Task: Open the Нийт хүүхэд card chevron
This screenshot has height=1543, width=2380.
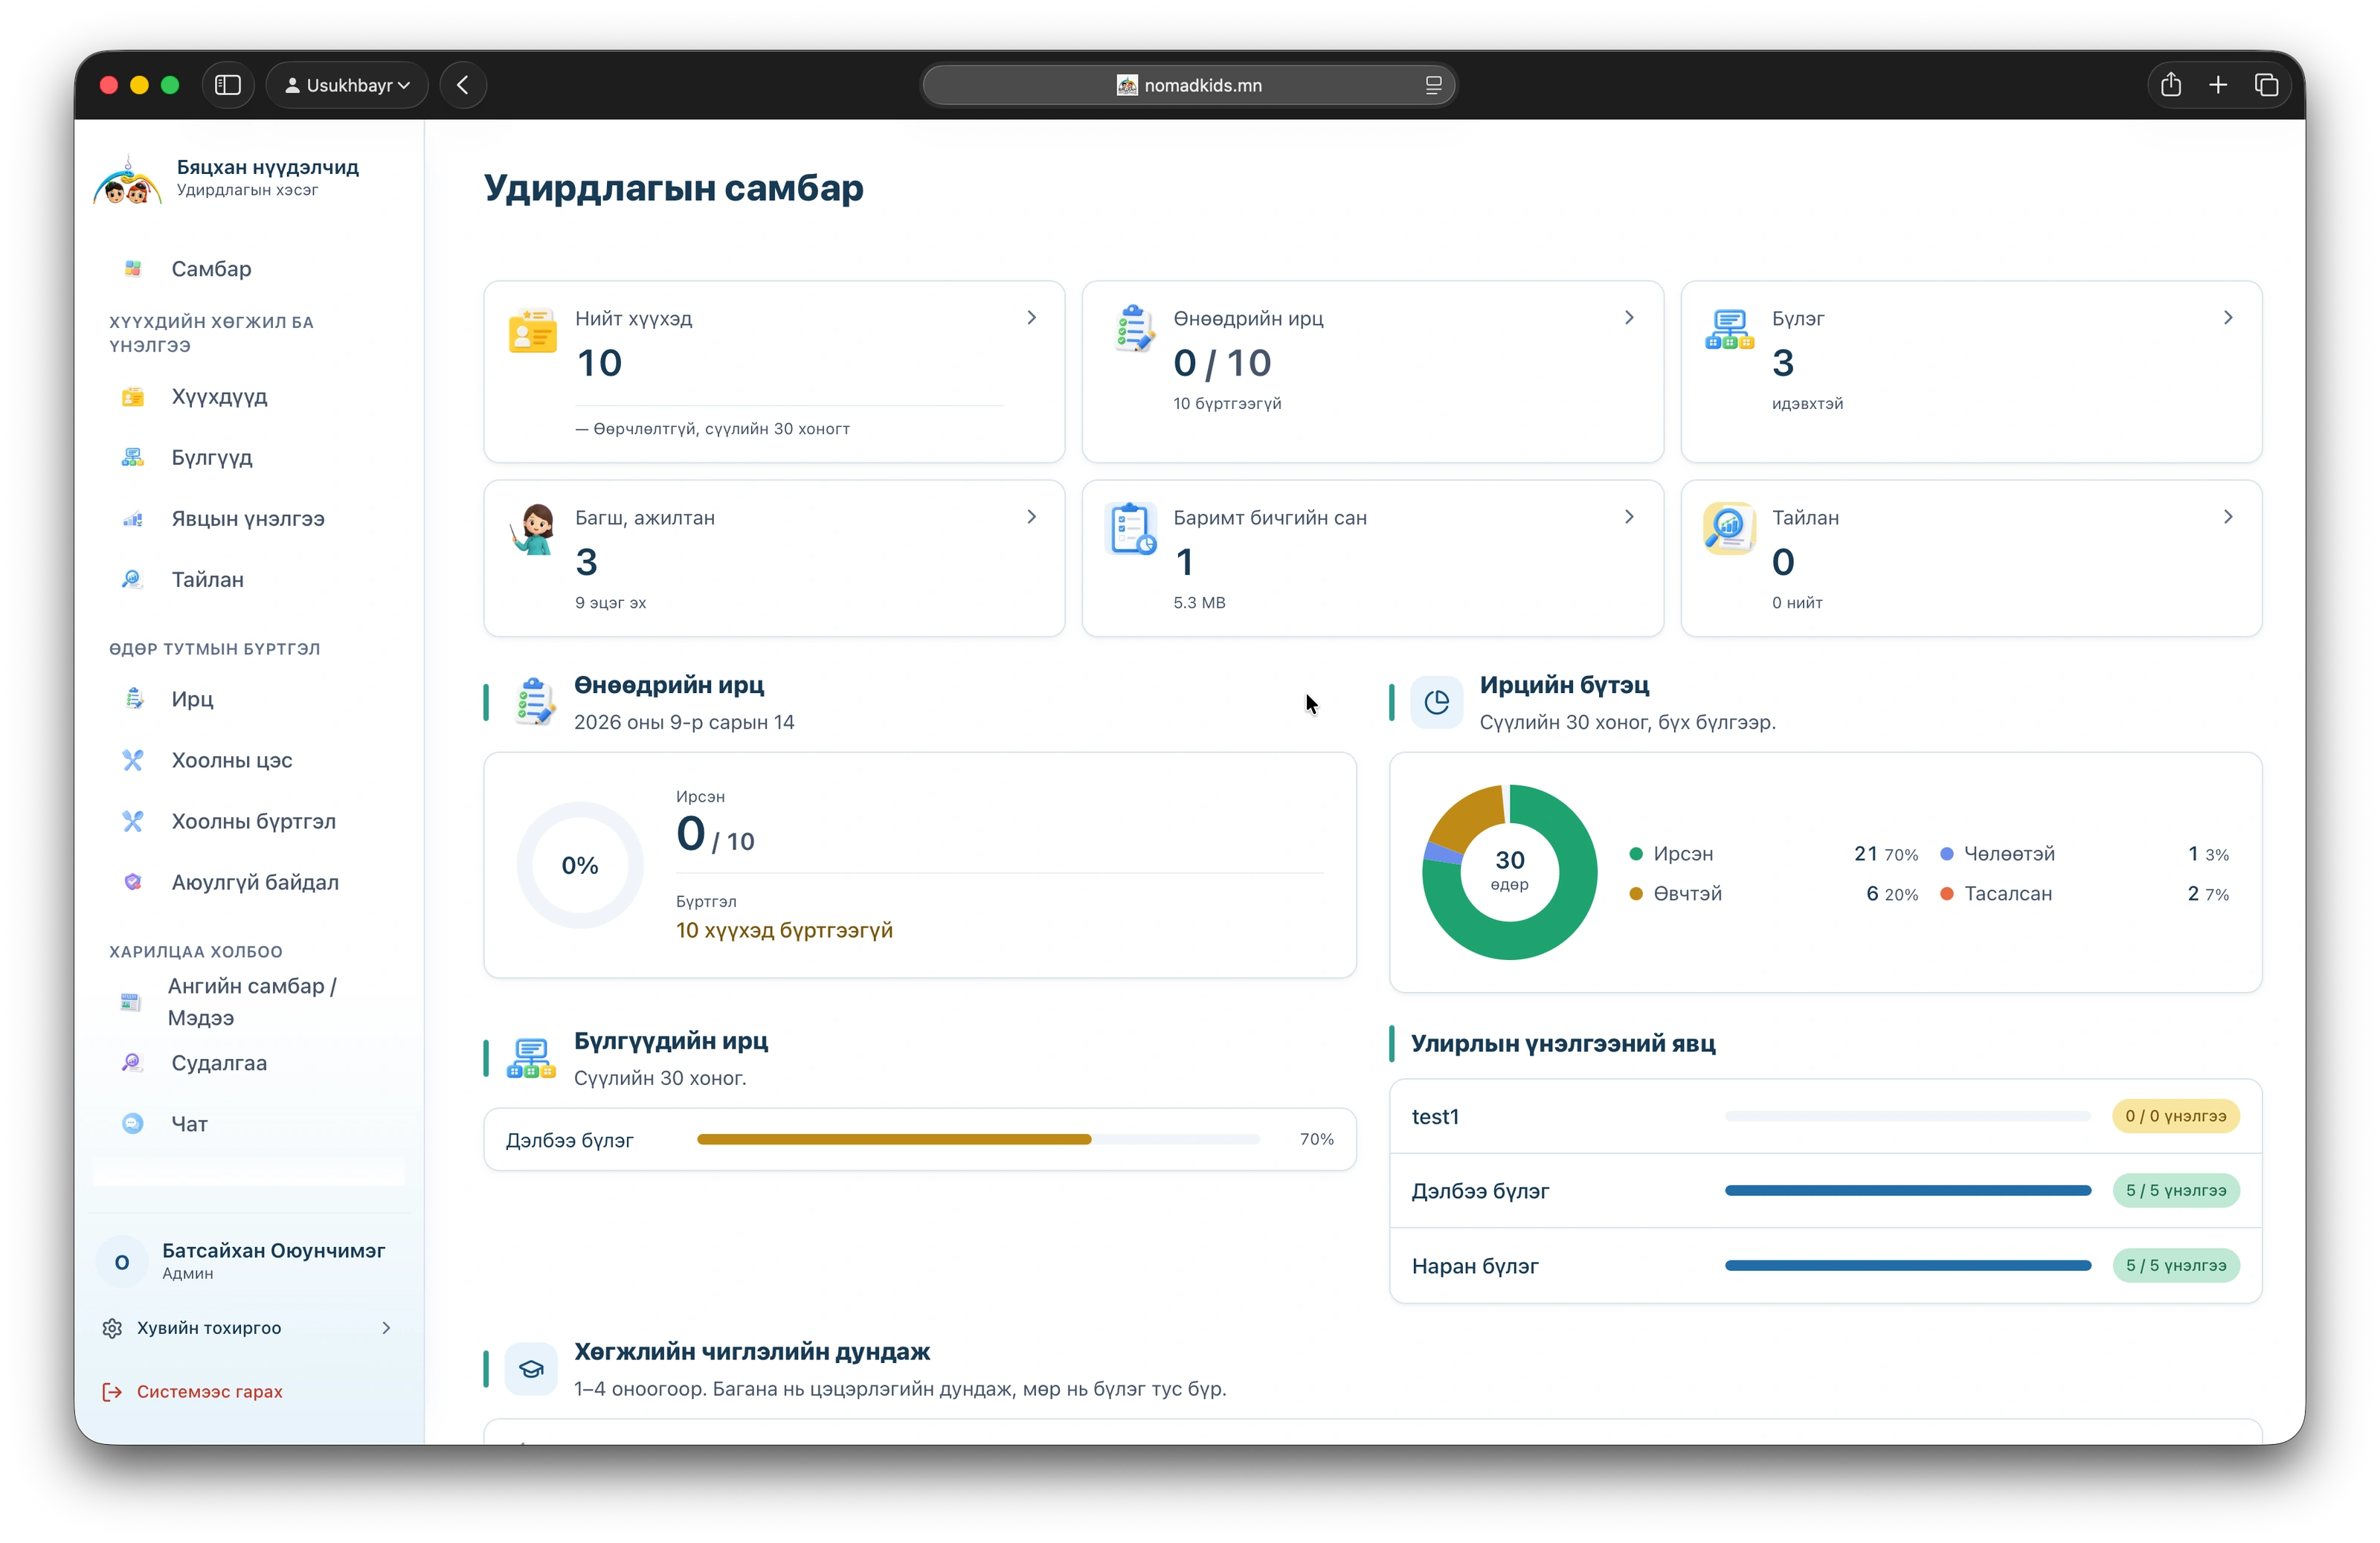Action: click(1031, 318)
